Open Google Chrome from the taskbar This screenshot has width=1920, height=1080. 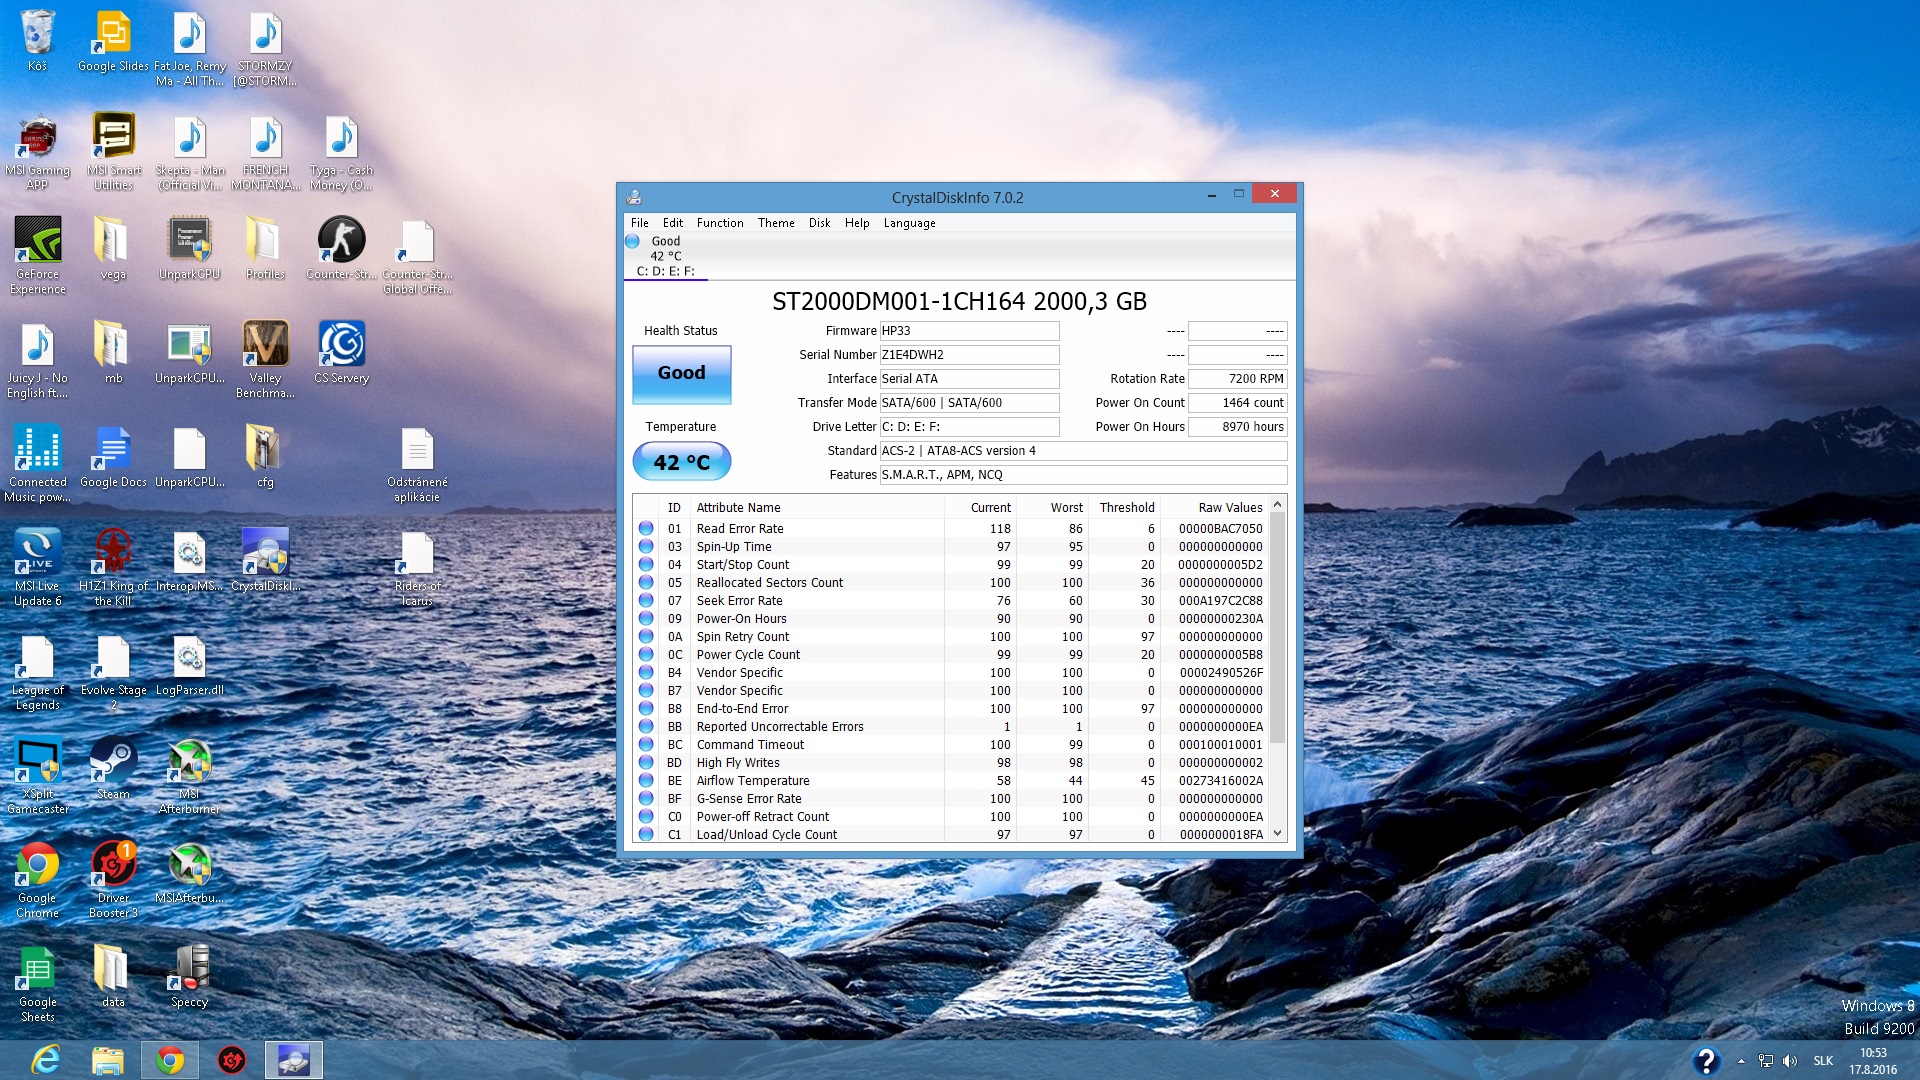point(169,1060)
